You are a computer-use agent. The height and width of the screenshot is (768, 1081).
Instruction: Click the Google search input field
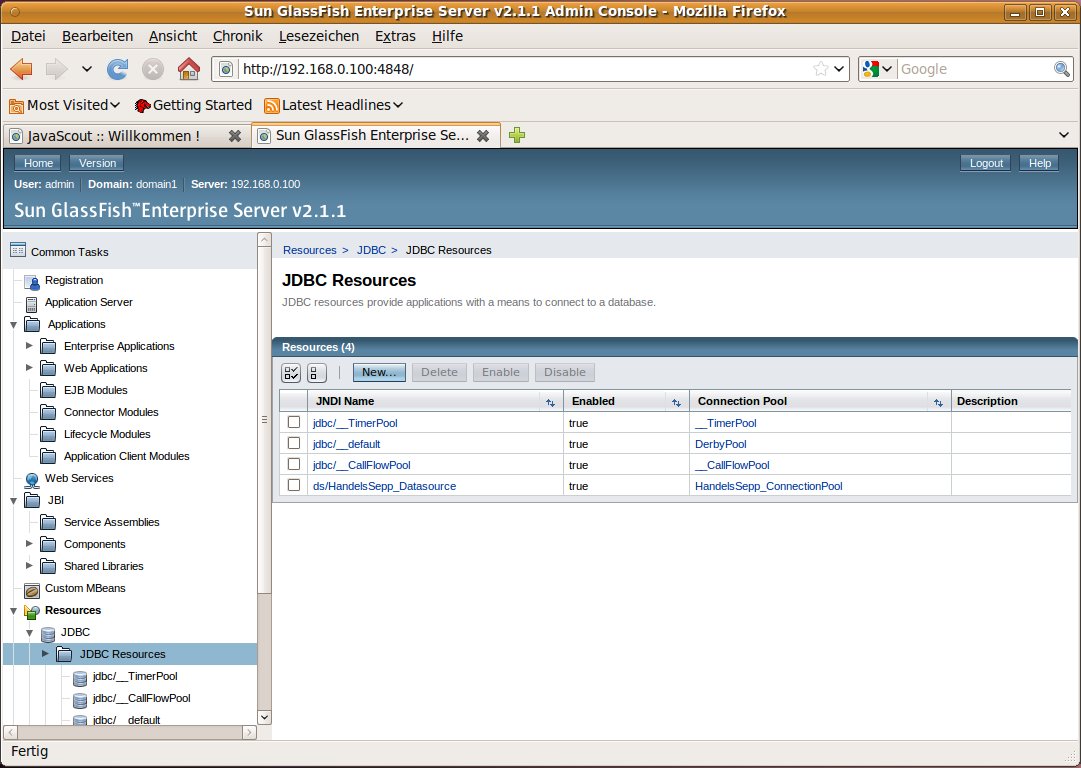pyautogui.click(x=973, y=69)
